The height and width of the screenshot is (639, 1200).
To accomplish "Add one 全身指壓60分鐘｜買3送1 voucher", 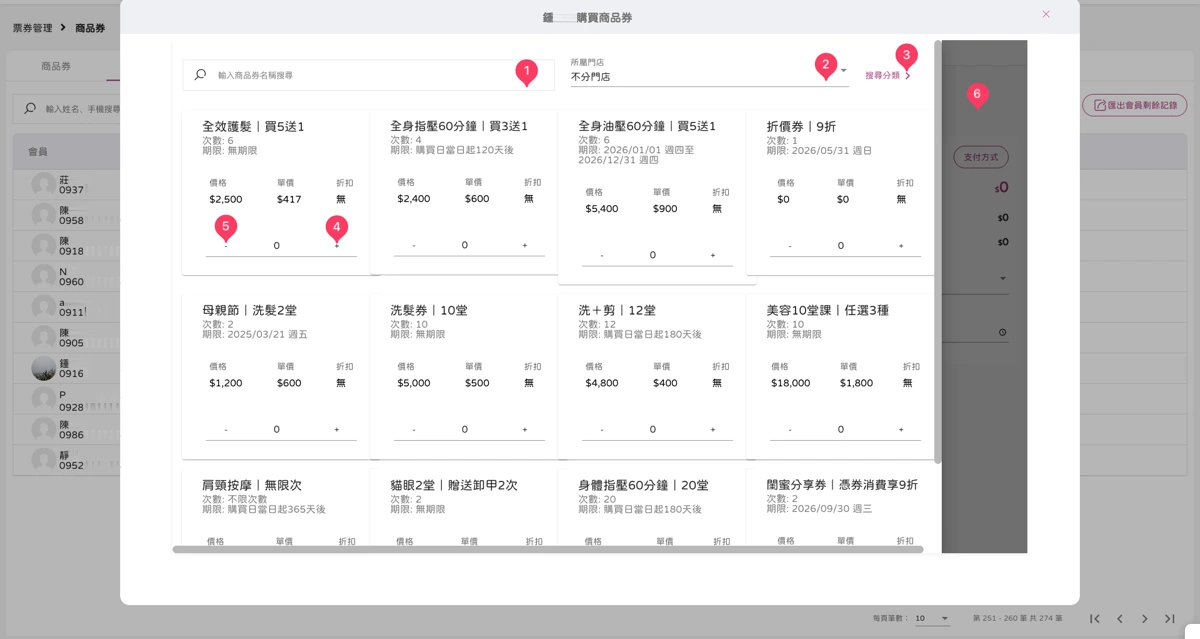I will (x=525, y=245).
